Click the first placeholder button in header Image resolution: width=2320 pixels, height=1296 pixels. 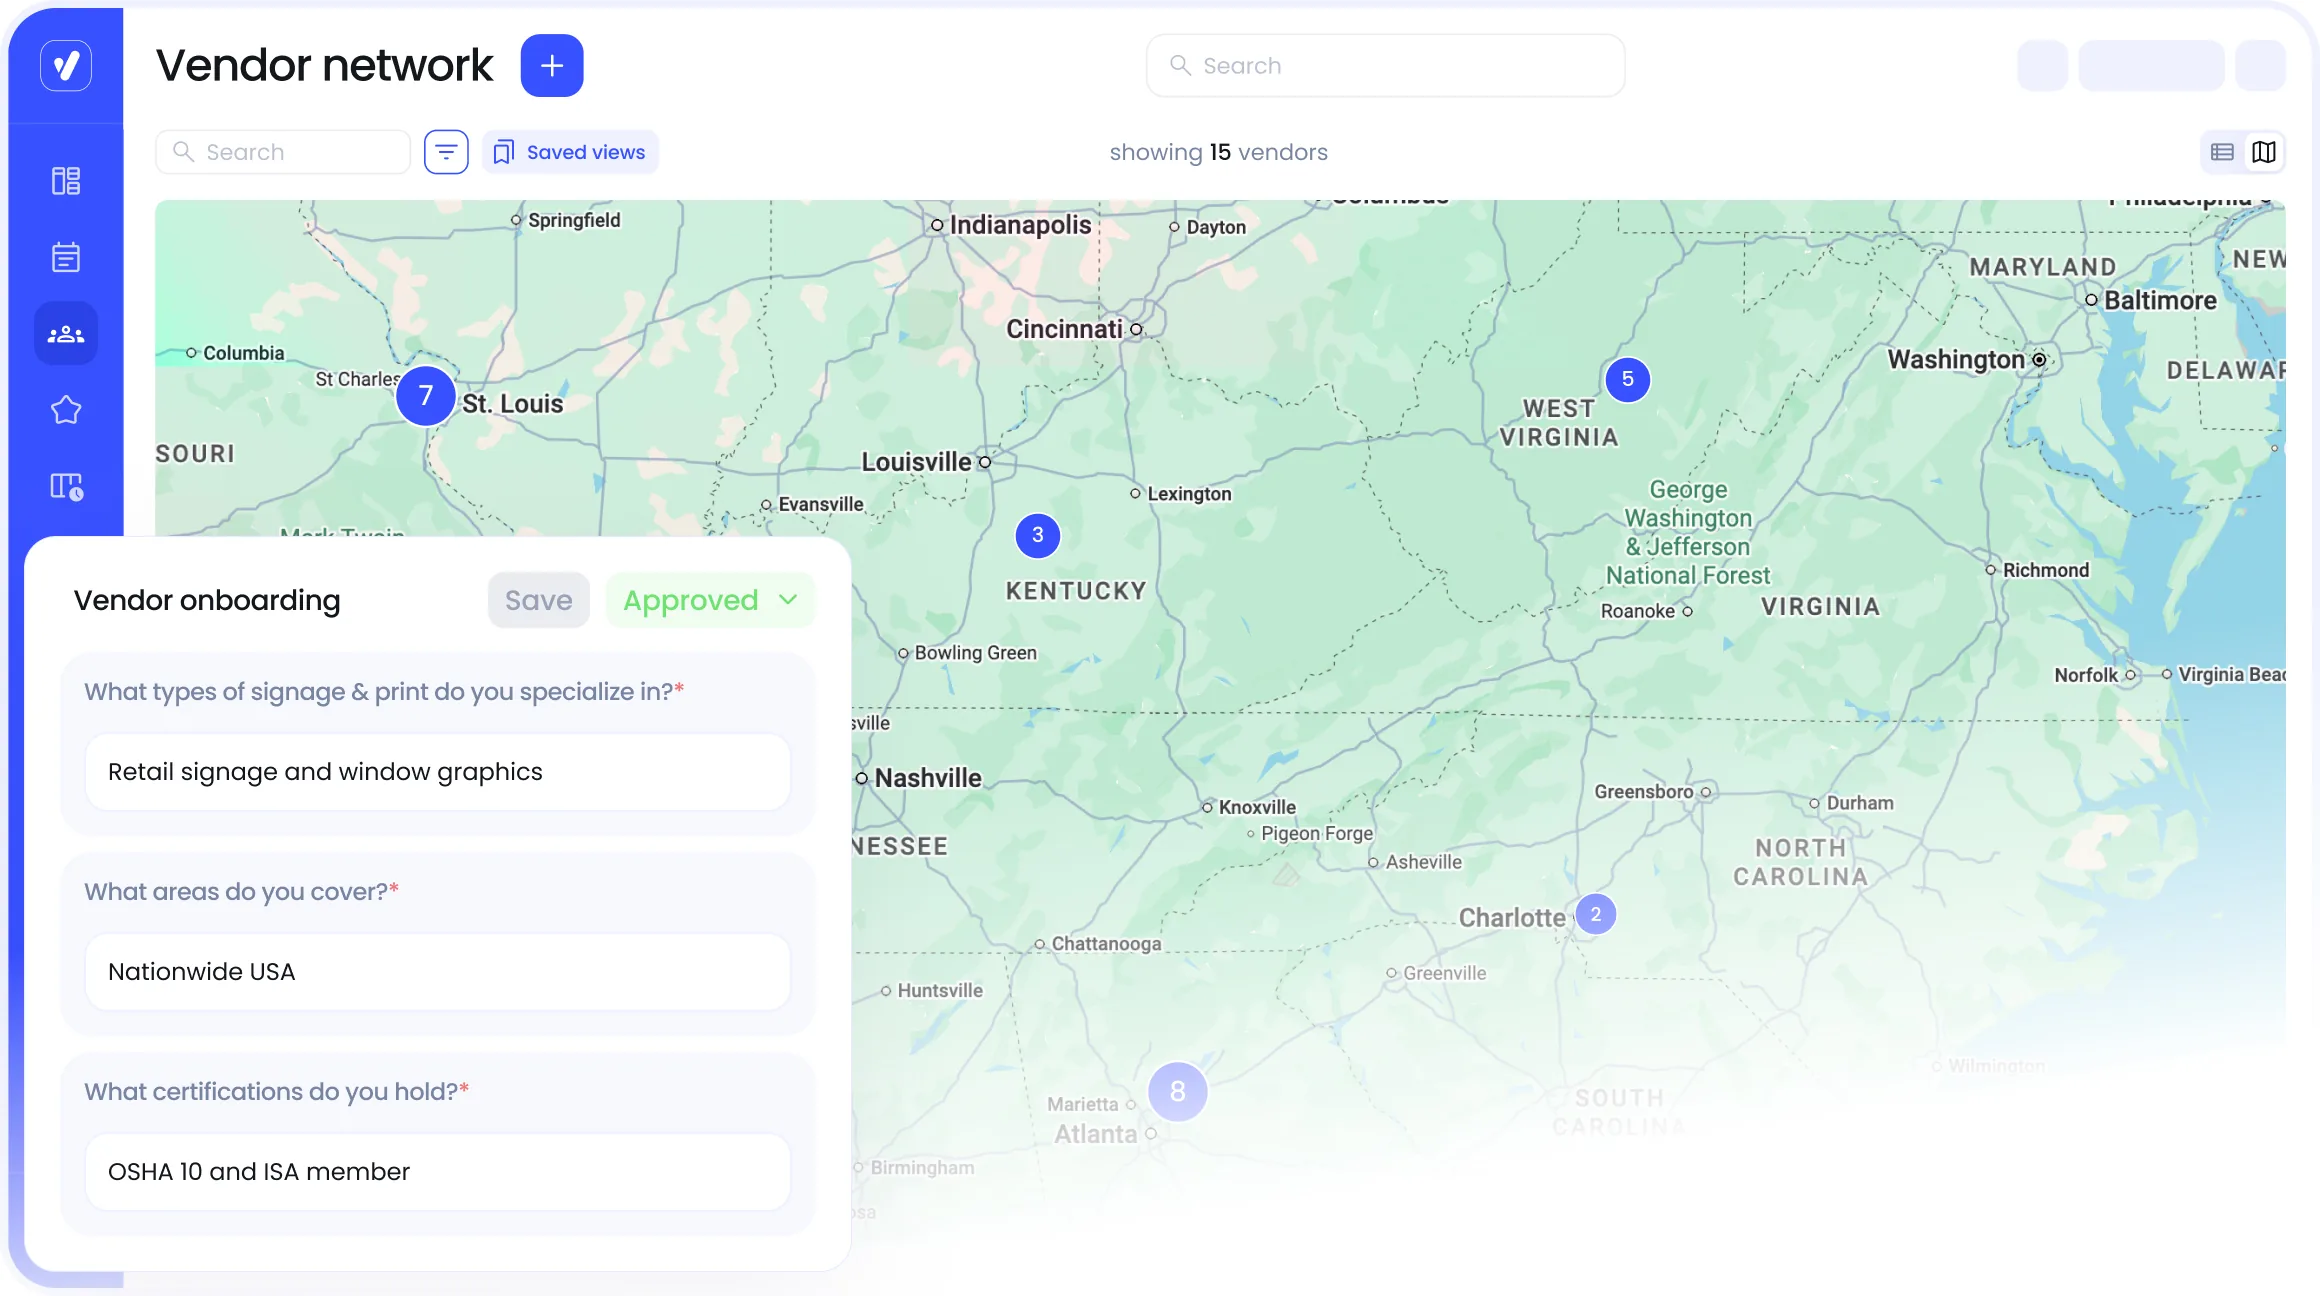point(2042,66)
